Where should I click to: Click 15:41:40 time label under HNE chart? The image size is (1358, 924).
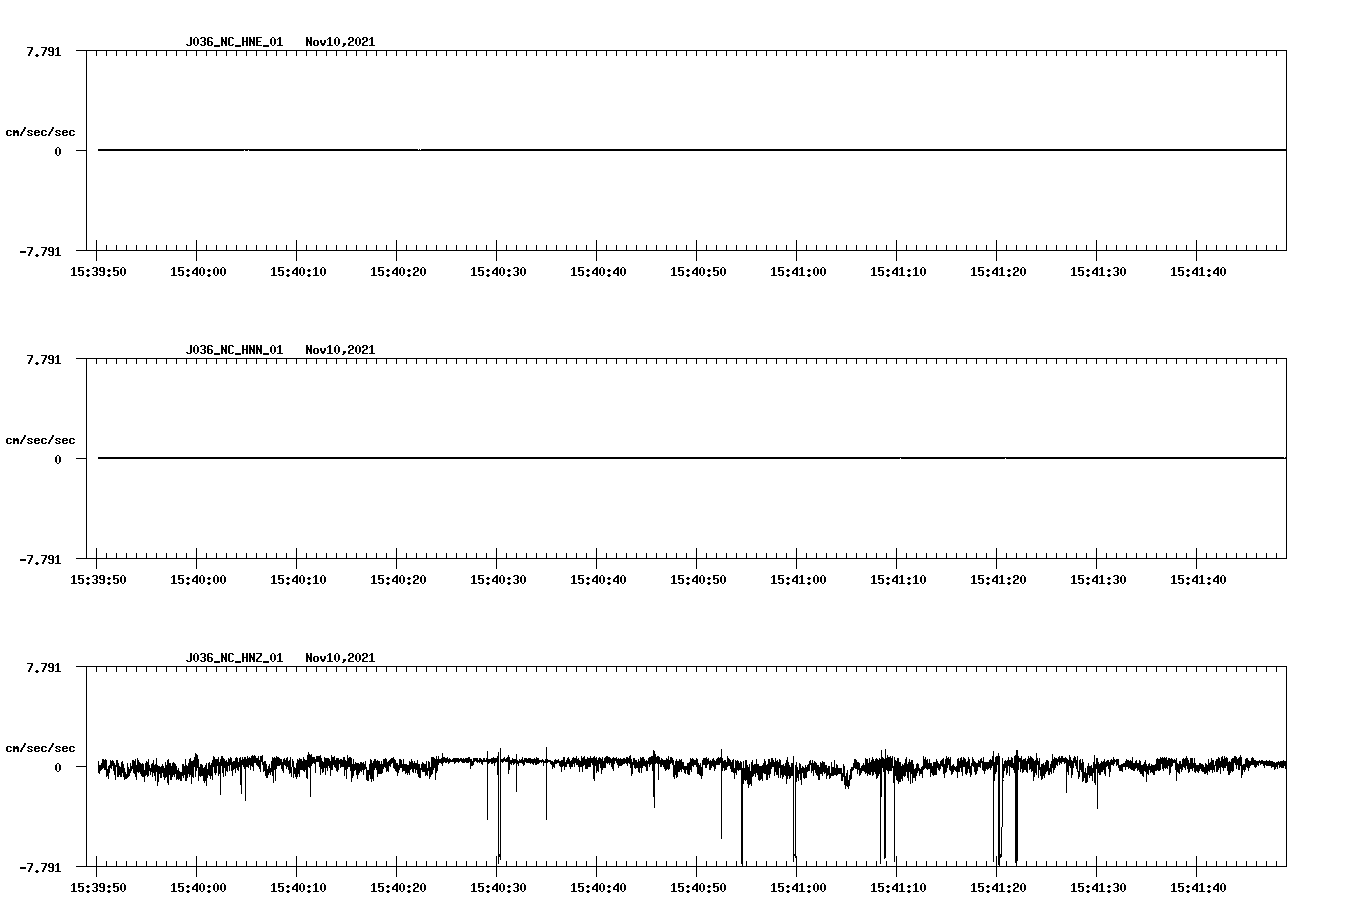(1198, 272)
